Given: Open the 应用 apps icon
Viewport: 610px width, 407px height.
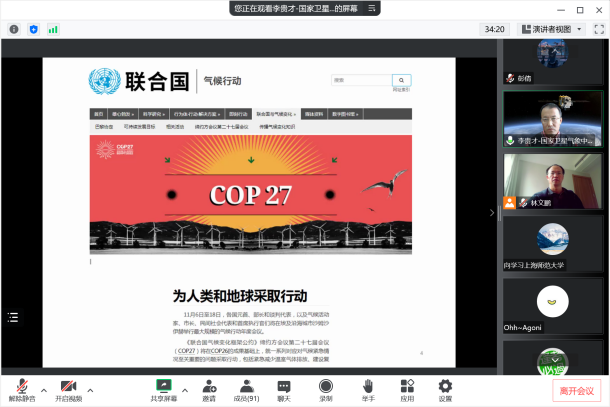Looking at the screenshot, I should (x=407, y=390).
